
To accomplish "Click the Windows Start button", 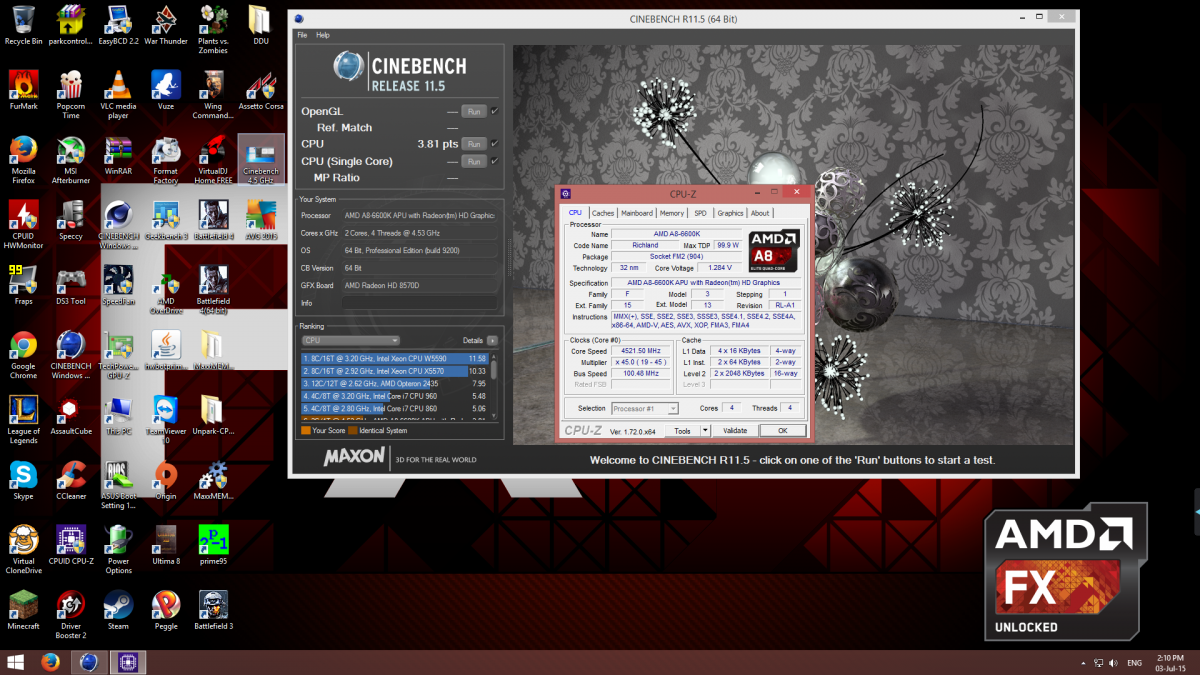I will 16,662.
